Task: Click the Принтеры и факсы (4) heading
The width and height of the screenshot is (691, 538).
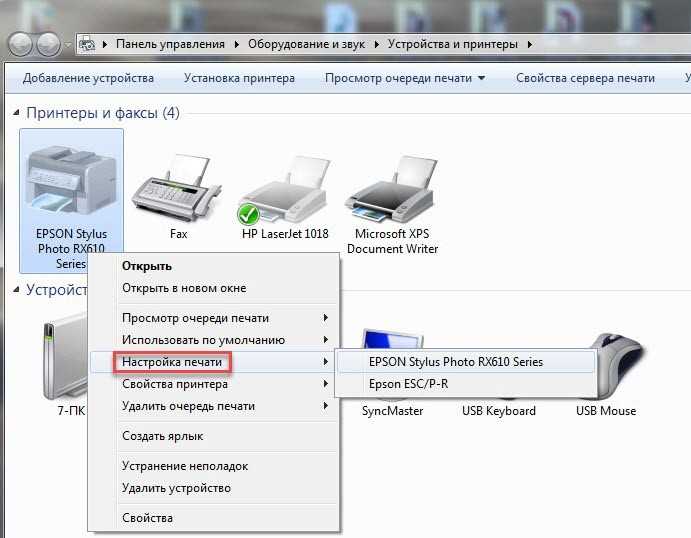Action: [x=103, y=113]
